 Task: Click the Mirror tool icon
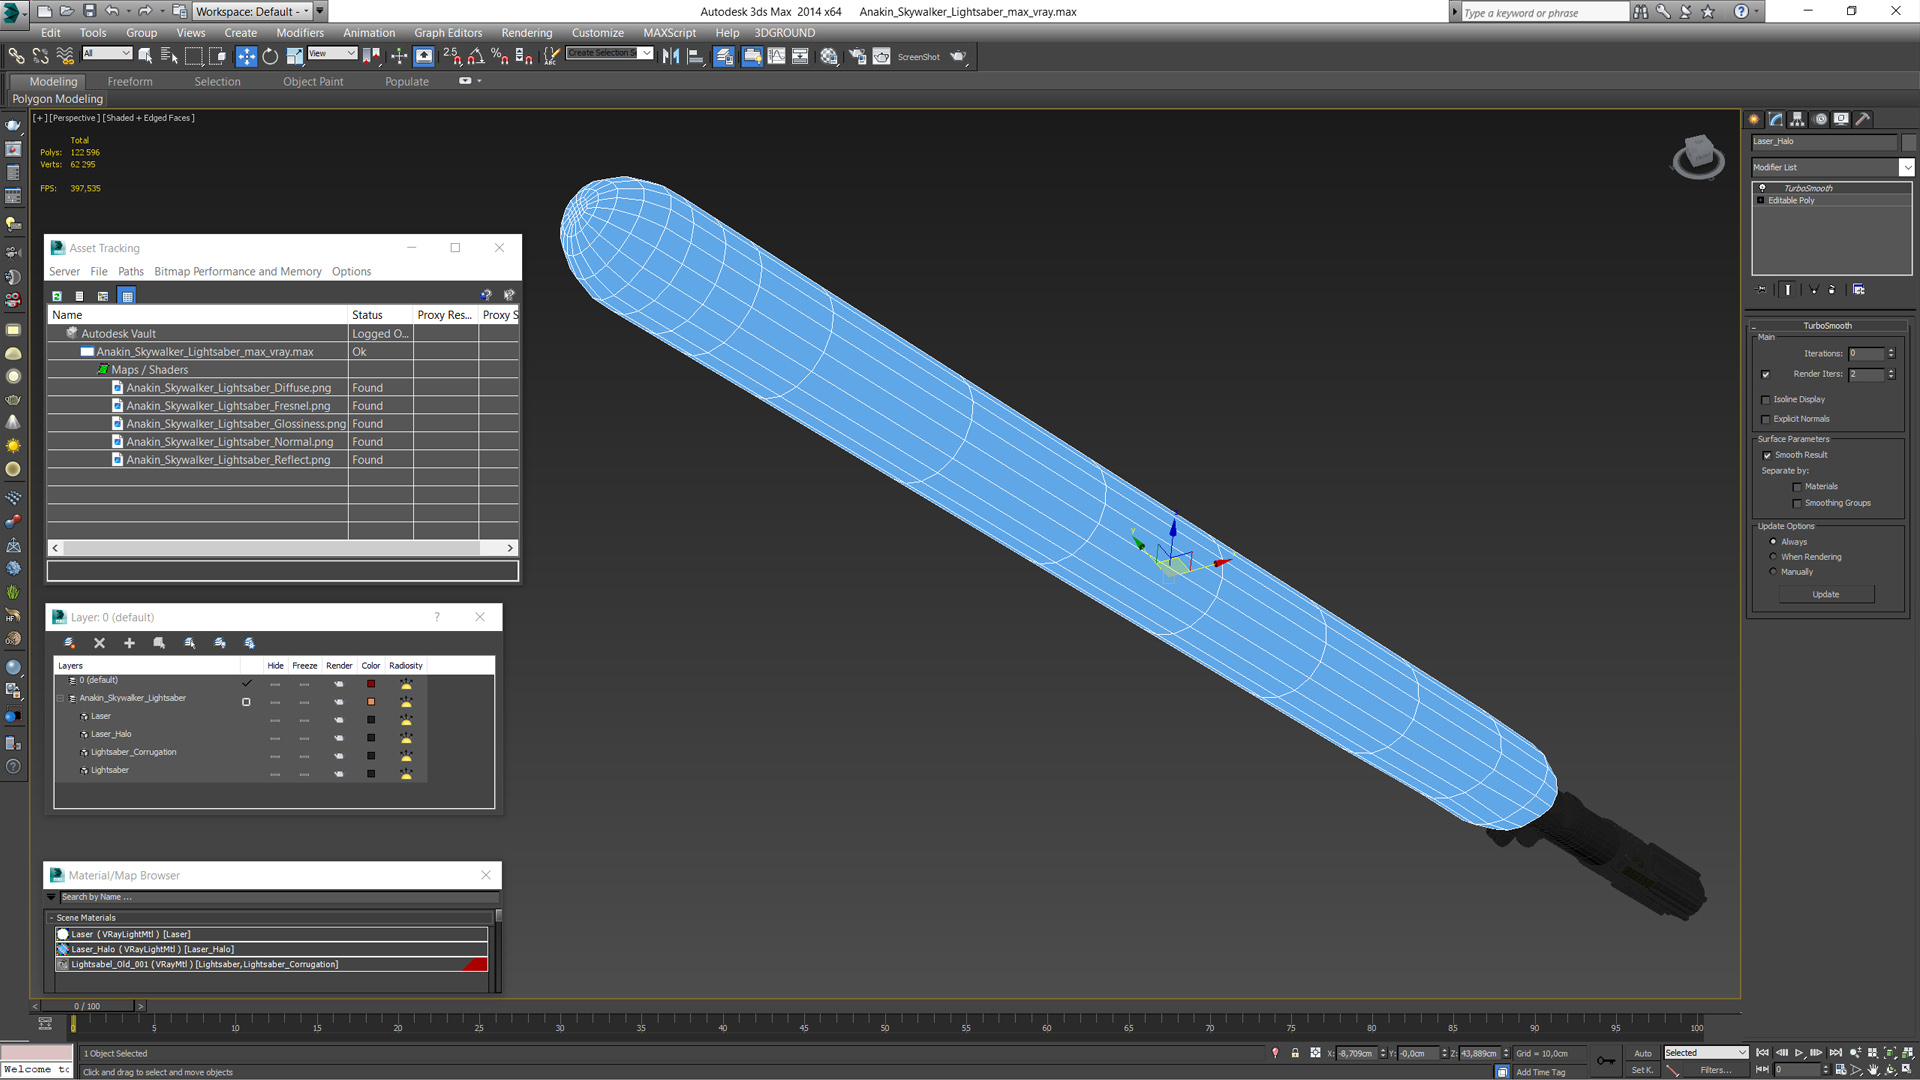point(671,57)
